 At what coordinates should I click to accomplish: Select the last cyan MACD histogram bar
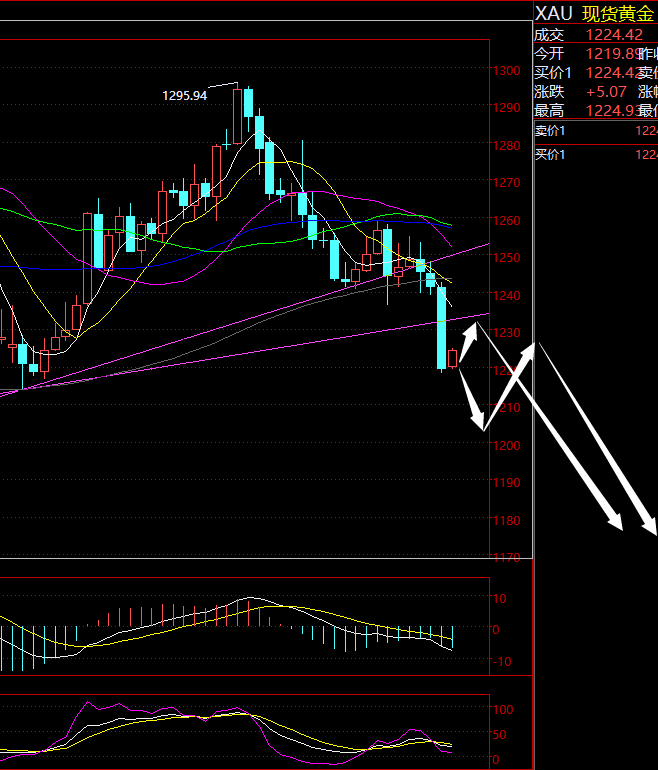click(x=453, y=637)
